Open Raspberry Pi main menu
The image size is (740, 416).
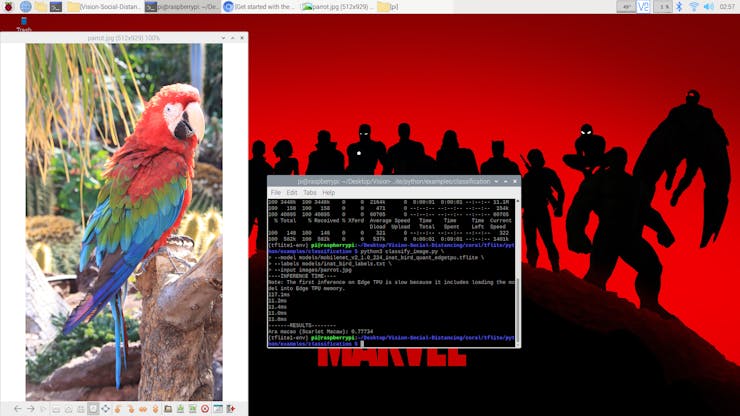coord(8,7)
